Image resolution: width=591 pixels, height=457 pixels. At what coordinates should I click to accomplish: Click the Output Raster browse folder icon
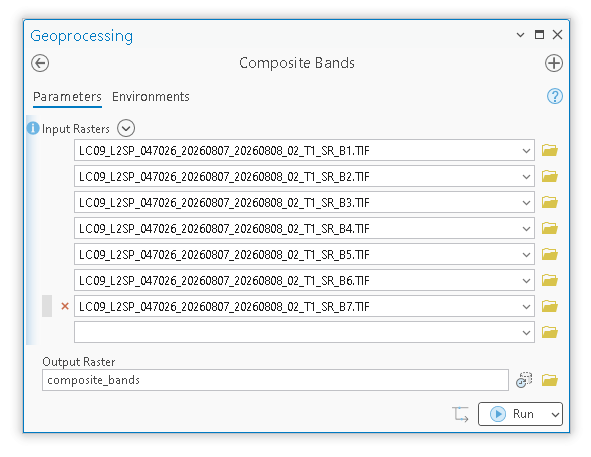tap(550, 380)
